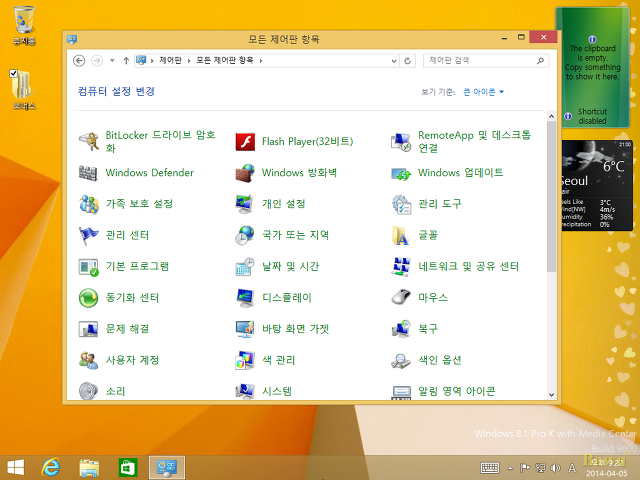640x480 pixels.
Task: Click the scrollbar up arrow
Action: [551, 116]
